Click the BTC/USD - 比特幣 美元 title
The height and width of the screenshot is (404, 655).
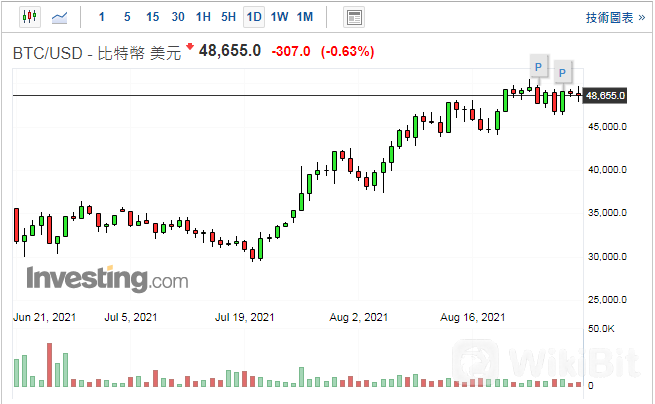click(x=97, y=53)
